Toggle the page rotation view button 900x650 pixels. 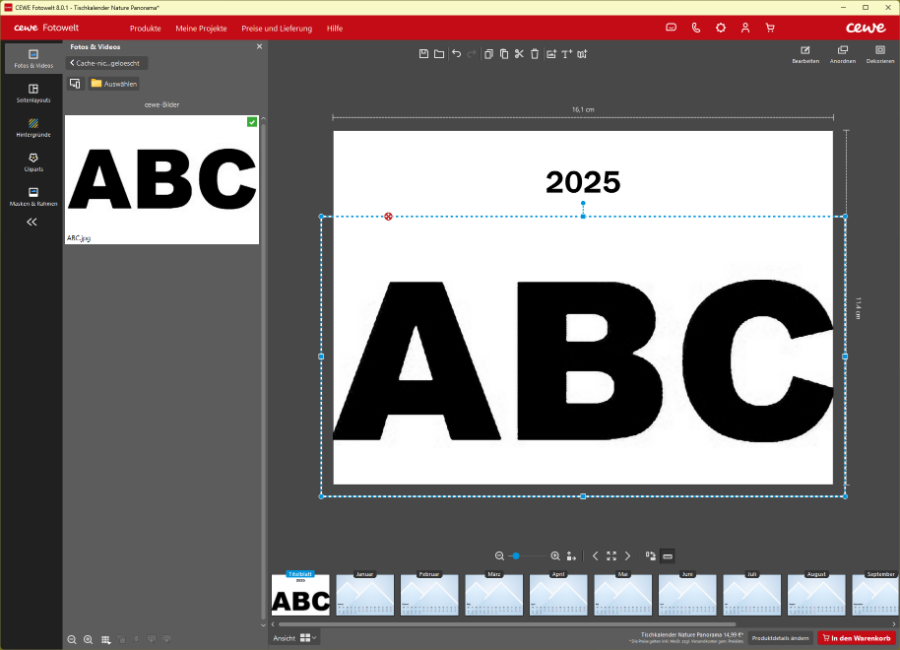pyautogui.click(x=650, y=556)
